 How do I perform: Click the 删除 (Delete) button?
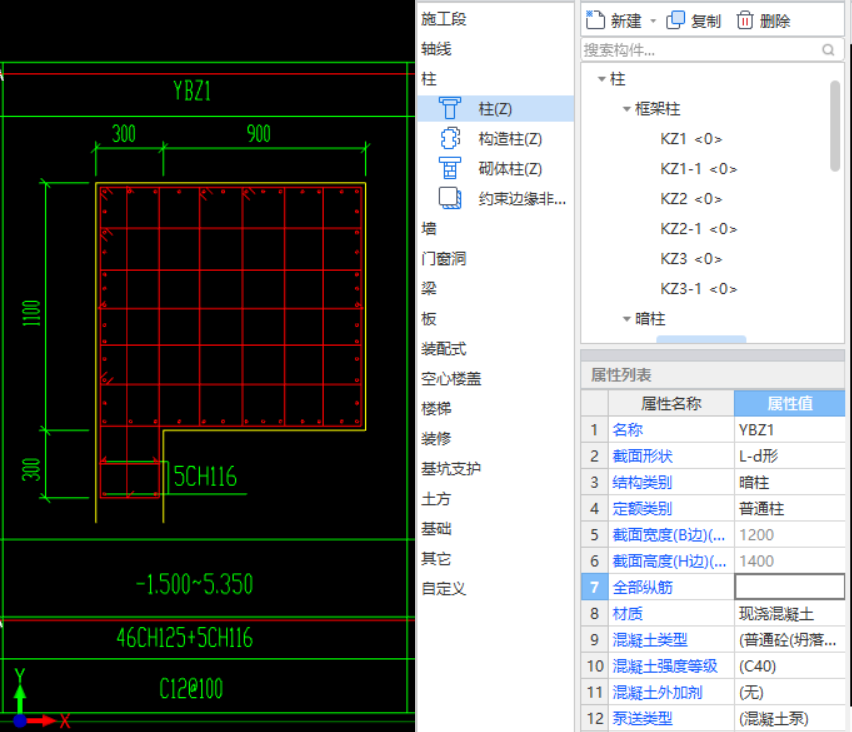(763, 21)
